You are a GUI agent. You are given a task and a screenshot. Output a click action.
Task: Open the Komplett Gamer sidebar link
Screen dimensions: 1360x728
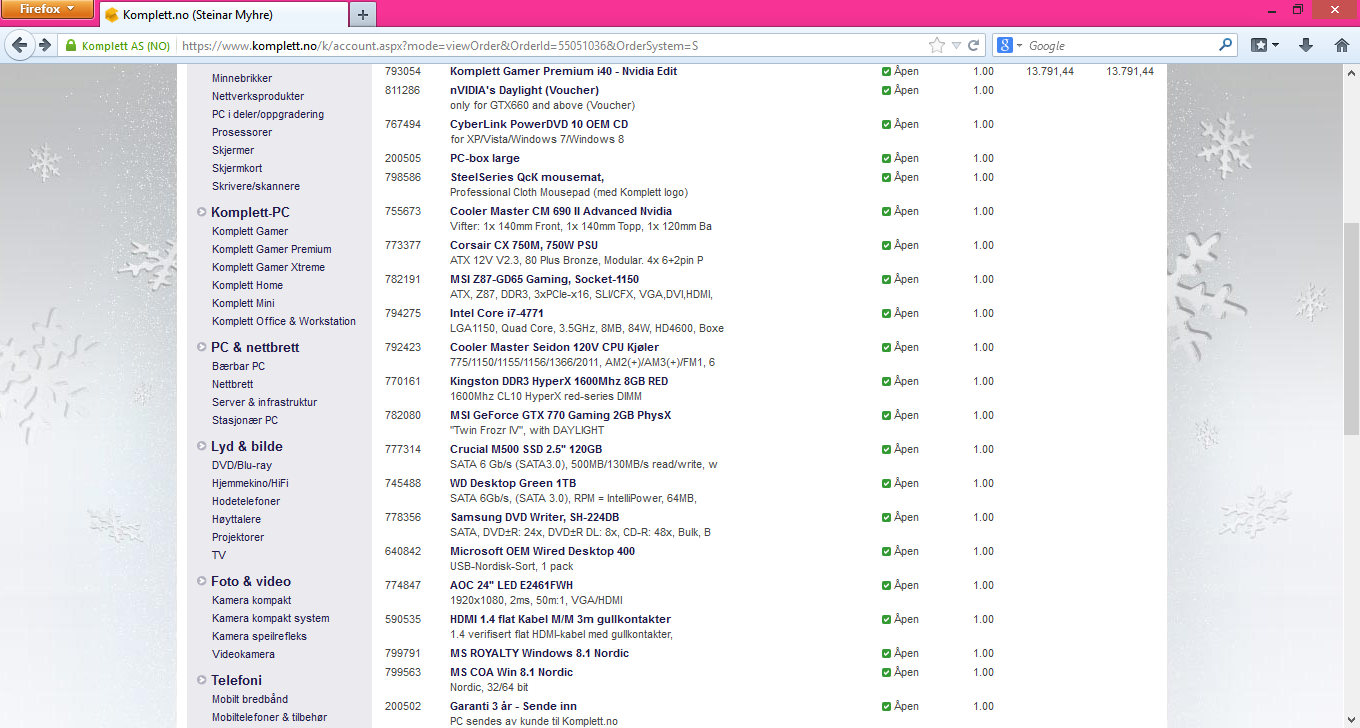(250, 231)
